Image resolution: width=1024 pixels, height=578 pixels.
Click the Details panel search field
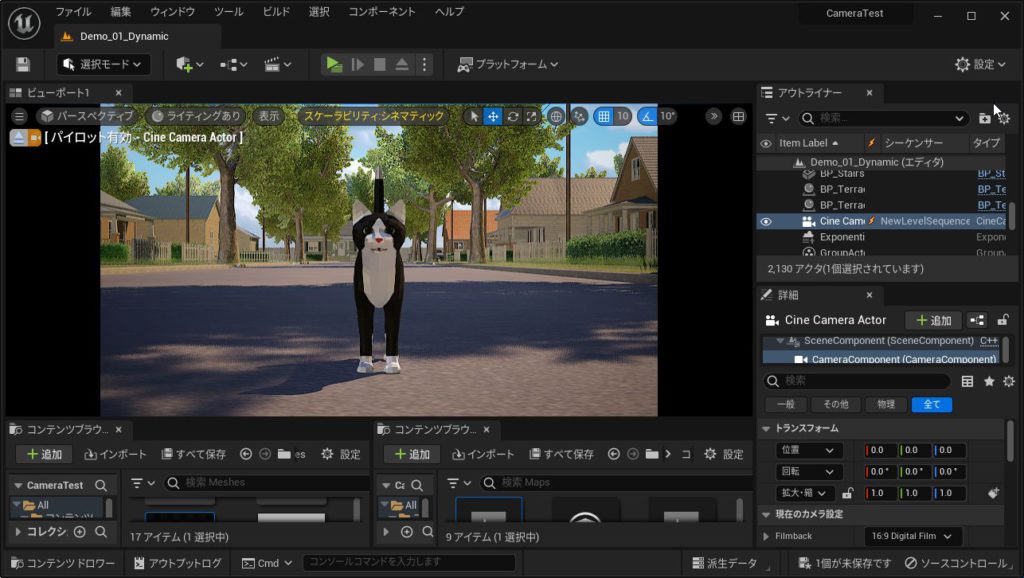tap(857, 381)
